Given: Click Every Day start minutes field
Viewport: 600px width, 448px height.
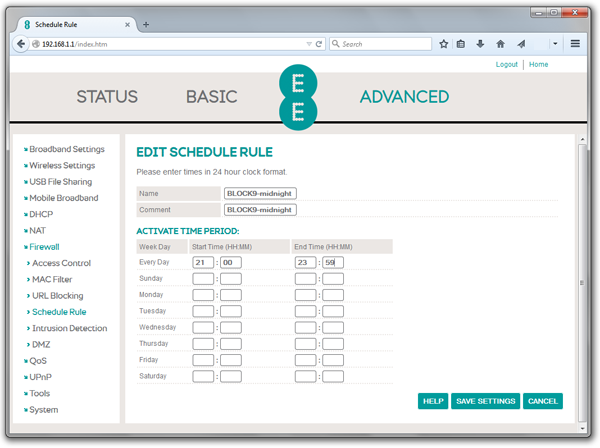Looking at the screenshot, I should point(231,262).
